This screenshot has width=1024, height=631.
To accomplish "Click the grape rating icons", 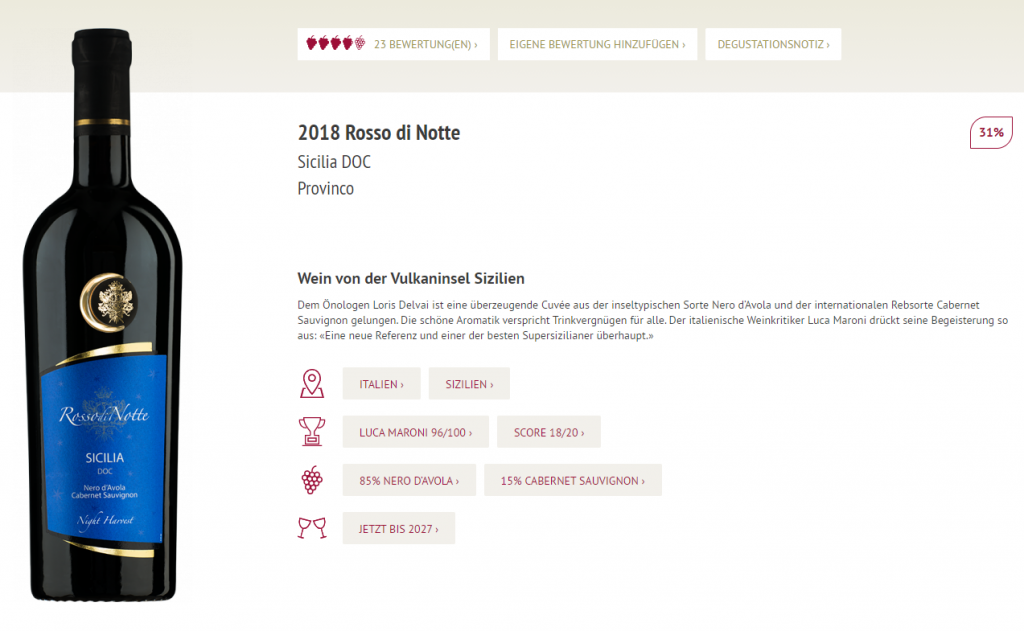I will pos(335,44).
